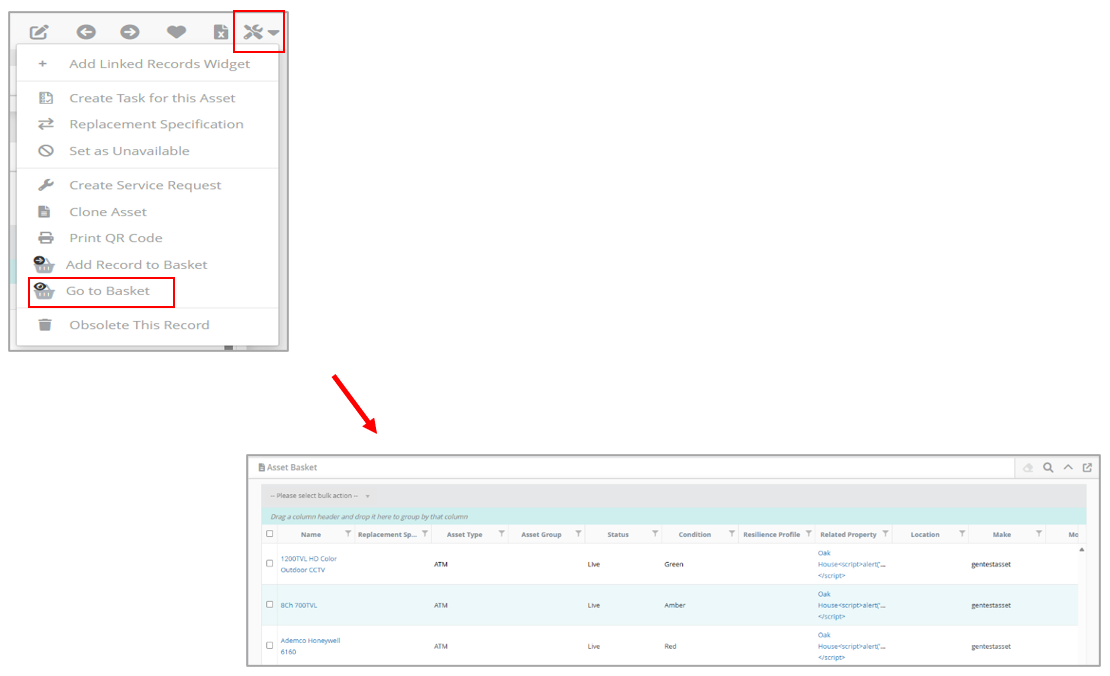Go to next record arrow icon
Screen dimensions: 1110x676
130,32
